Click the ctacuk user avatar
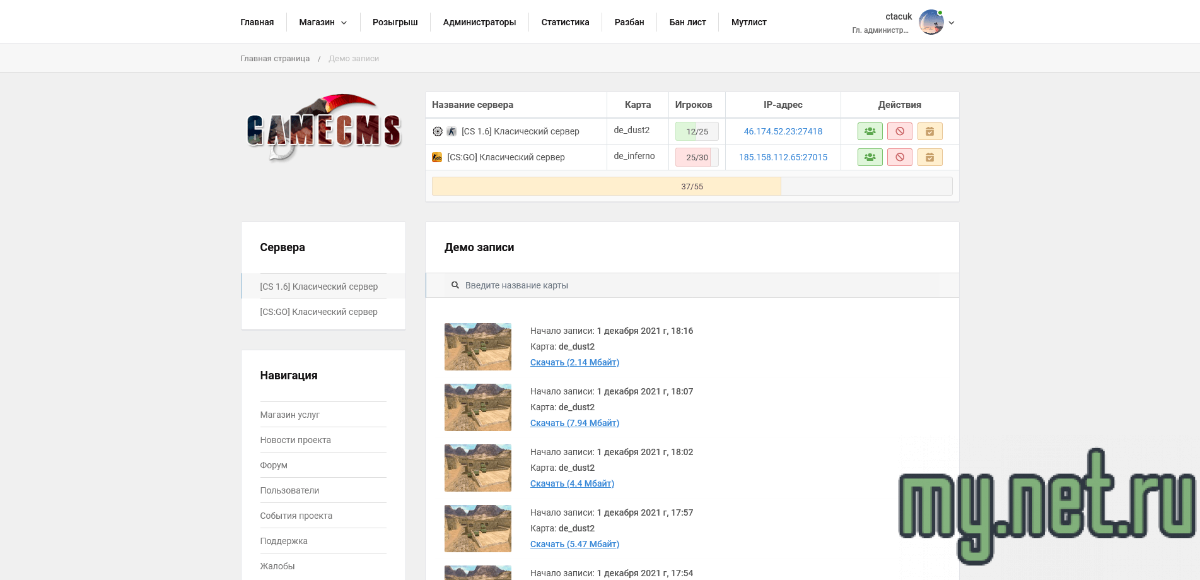The height and width of the screenshot is (580, 1200). coord(931,22)
